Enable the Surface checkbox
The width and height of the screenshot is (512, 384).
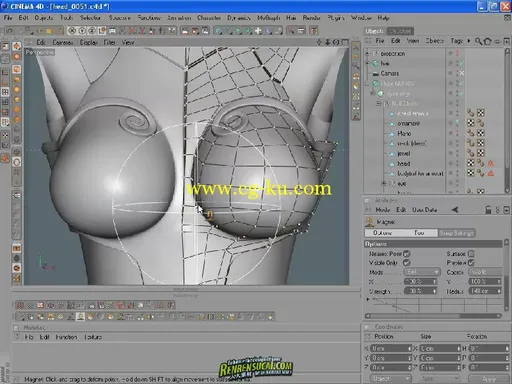[x=471, y=254]
